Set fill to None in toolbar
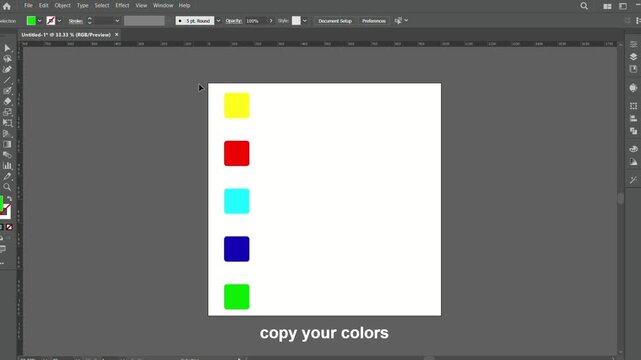This screenshot has height=360, width=641. (x=9, y=227)
